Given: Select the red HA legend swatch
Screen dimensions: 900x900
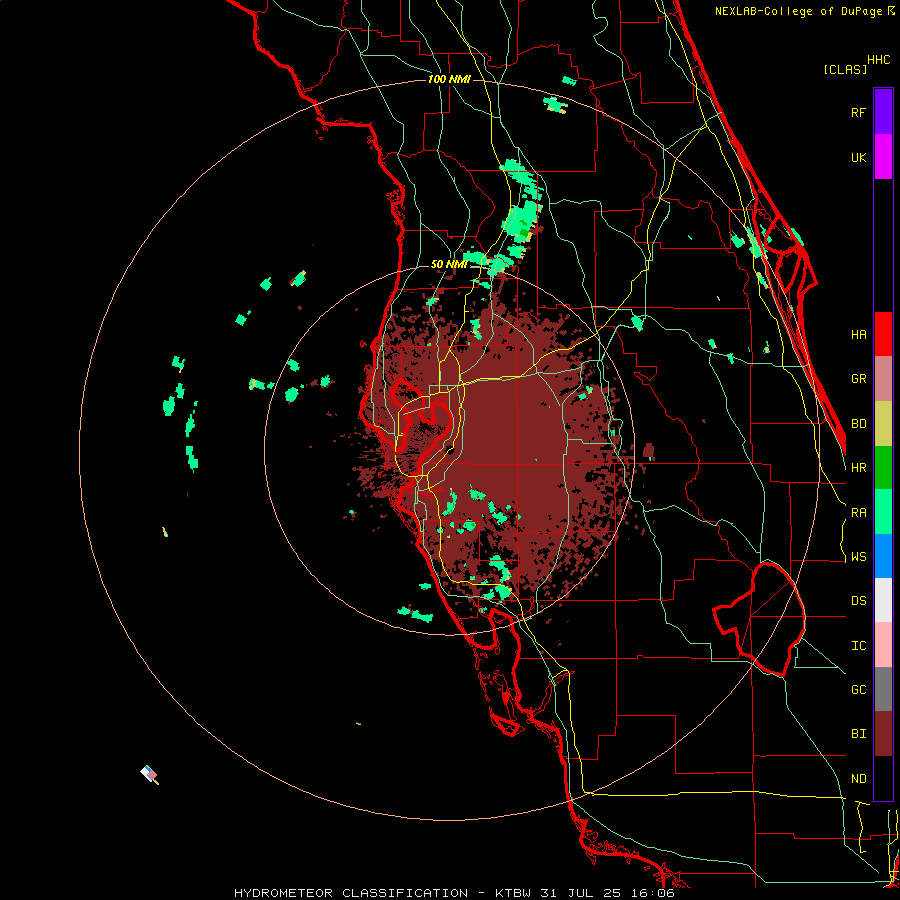Looking at the screenshot, I should pyautogui.click(x=883, y=334).
